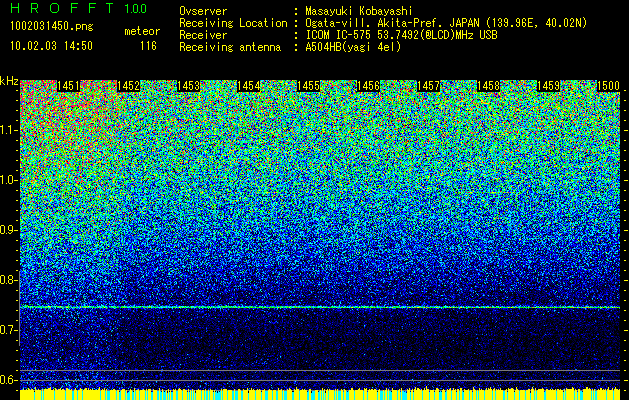Click the 1455 time marker
This screenshot has height=400, width=629.
point(308,86)
